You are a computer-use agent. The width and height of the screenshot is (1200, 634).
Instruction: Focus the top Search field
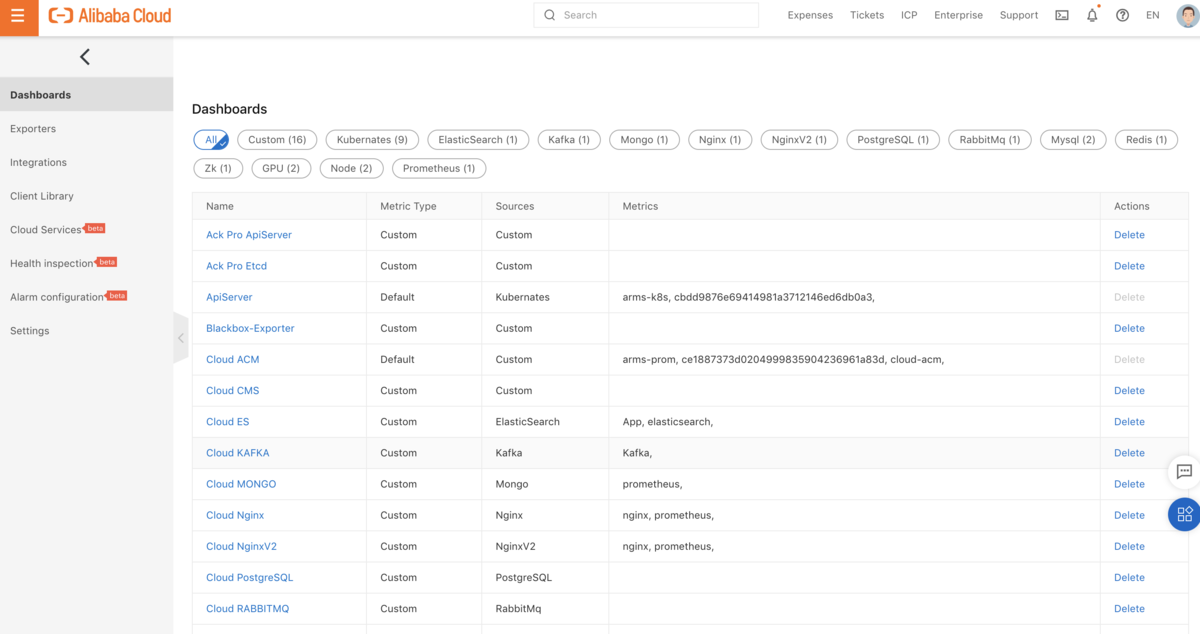tap(646, 15)
